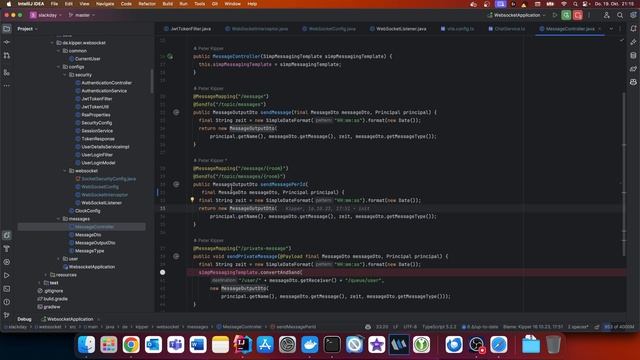Viewport: 640px width, 360px height.
Task: Click UTF-8 encoding in status bar
Action: (x=410, y=327)
